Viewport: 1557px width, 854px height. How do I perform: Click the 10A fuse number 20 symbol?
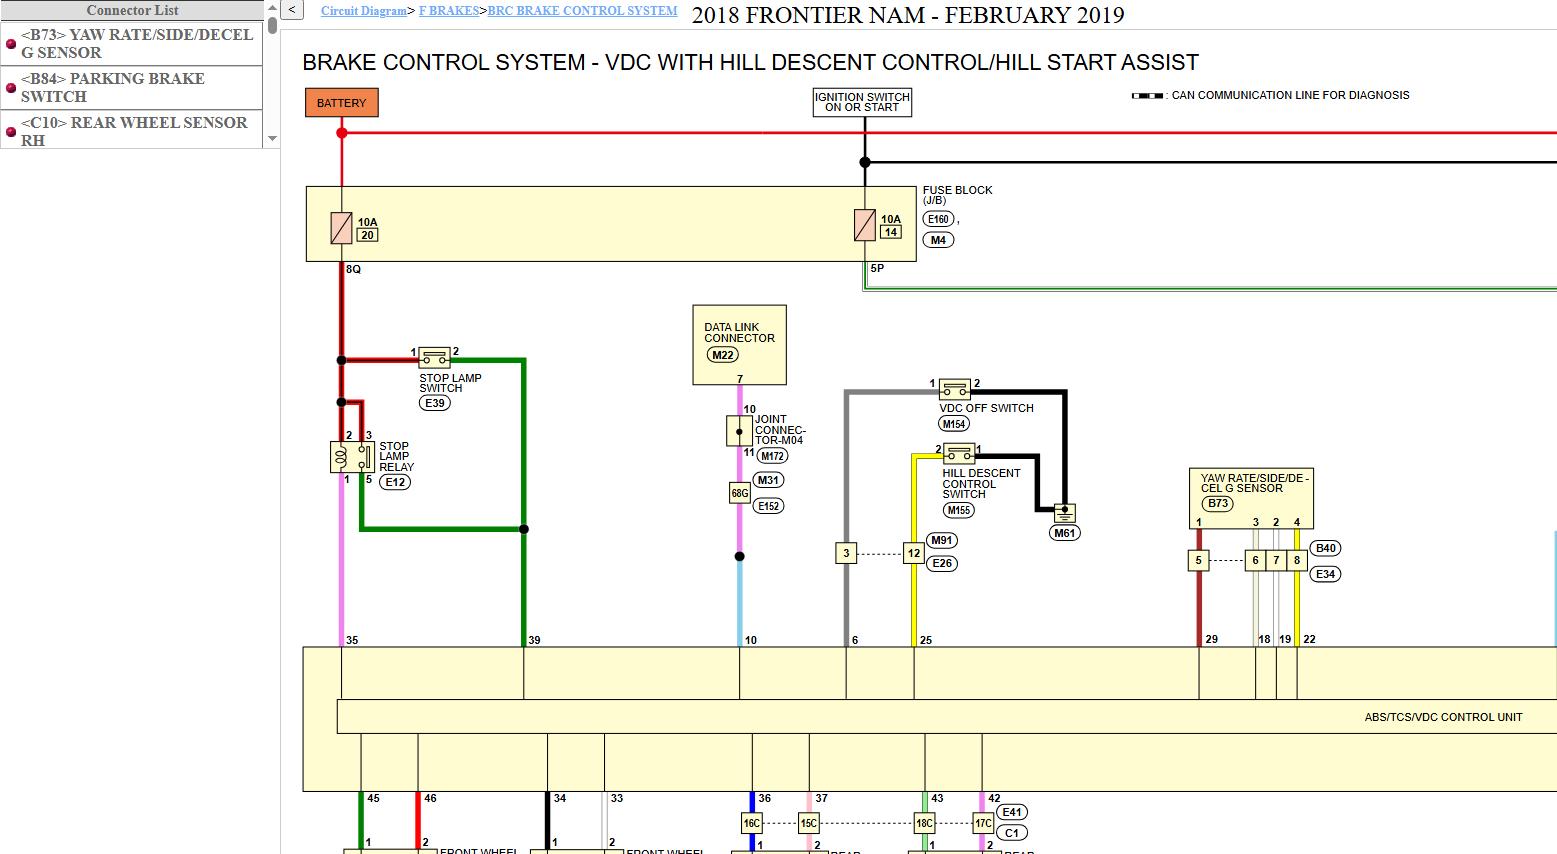[x=341, y=228]
